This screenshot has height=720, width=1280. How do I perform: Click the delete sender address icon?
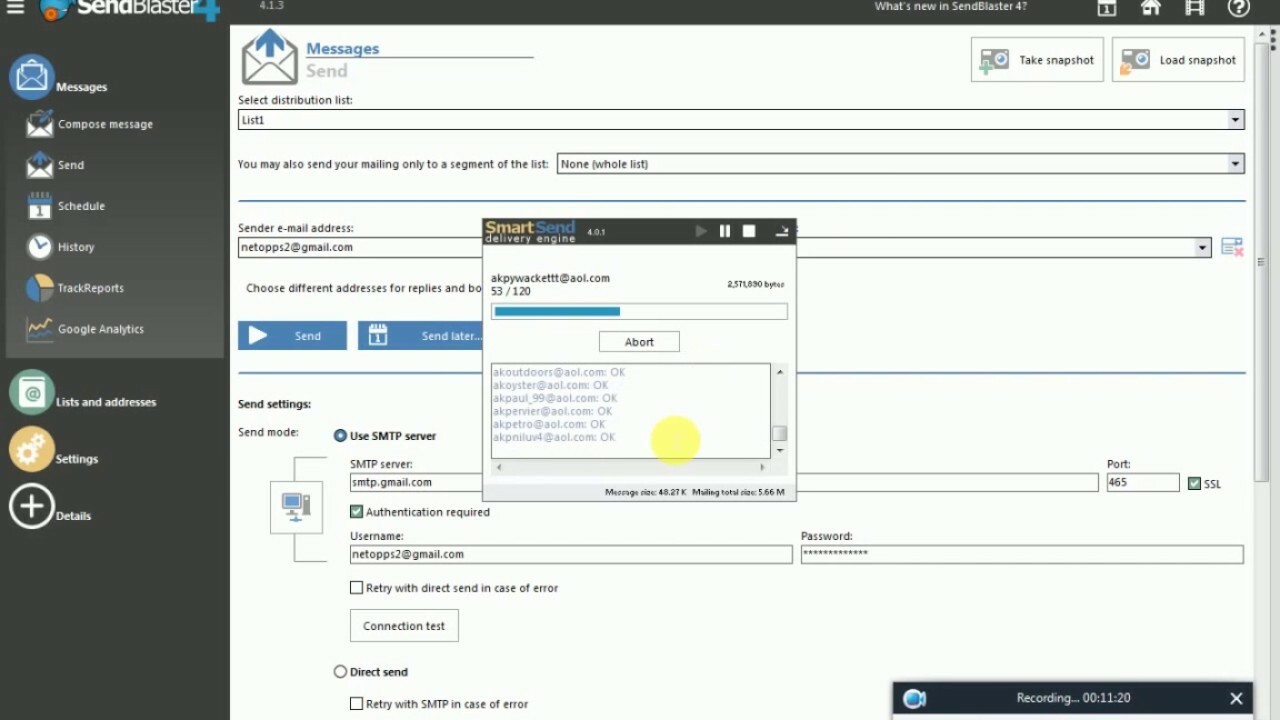click(x=1232, y=246)
